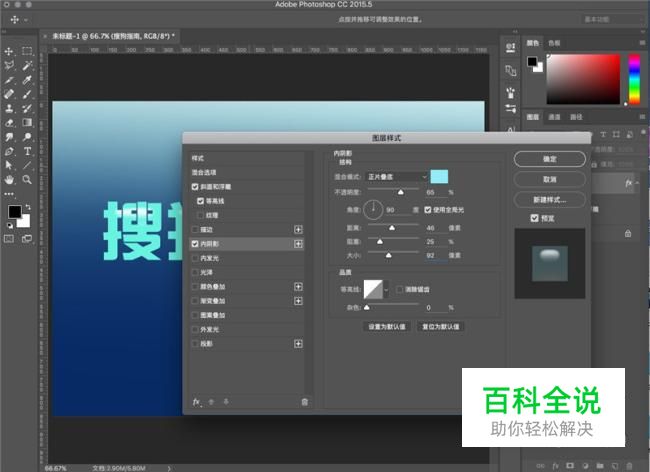Select 图层 layers tab
650x472 pixels.
(x=533, y=117)
